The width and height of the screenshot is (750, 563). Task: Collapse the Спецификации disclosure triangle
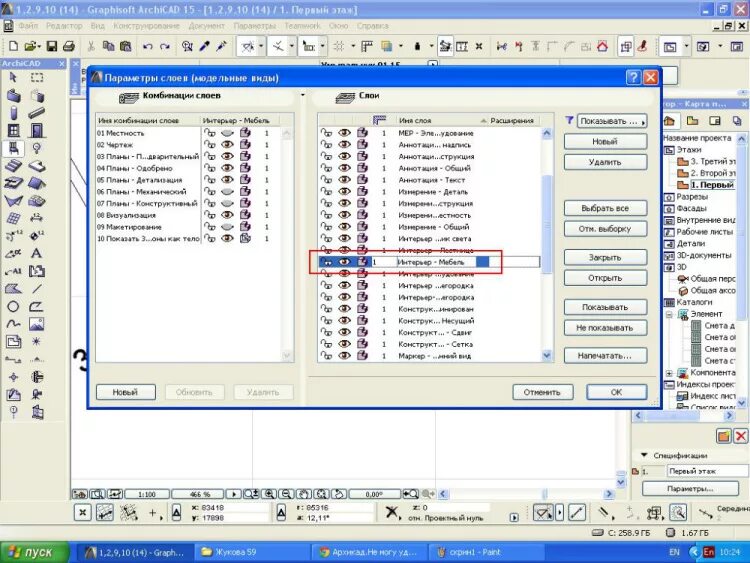(x=644, y=455)
